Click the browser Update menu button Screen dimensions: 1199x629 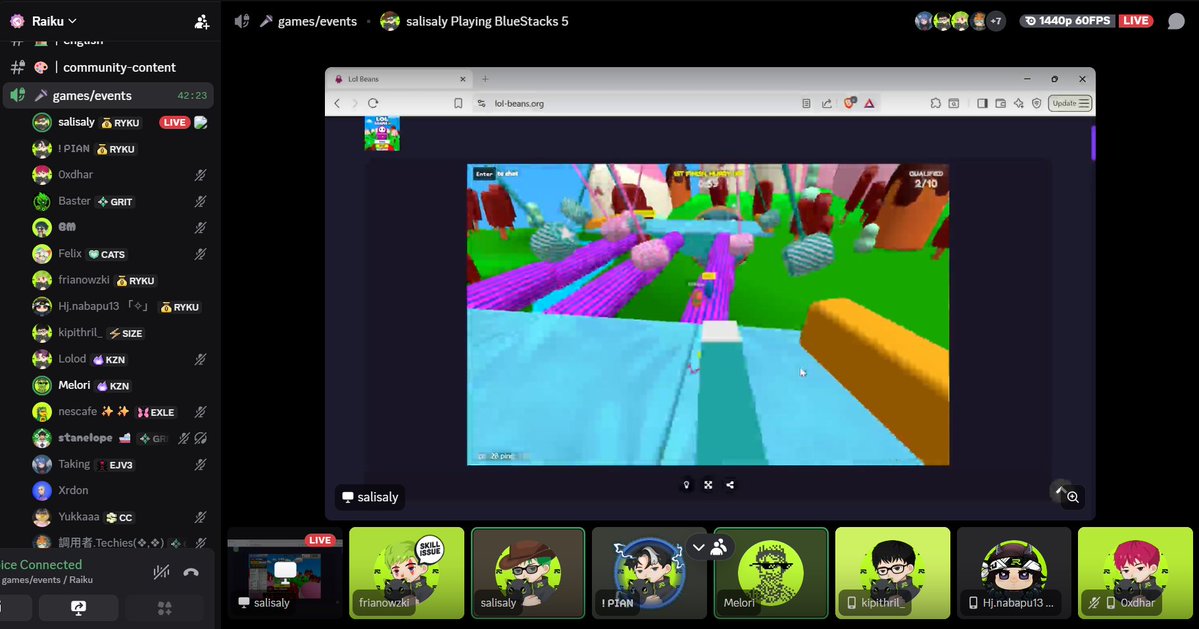tap(1070, 103)
